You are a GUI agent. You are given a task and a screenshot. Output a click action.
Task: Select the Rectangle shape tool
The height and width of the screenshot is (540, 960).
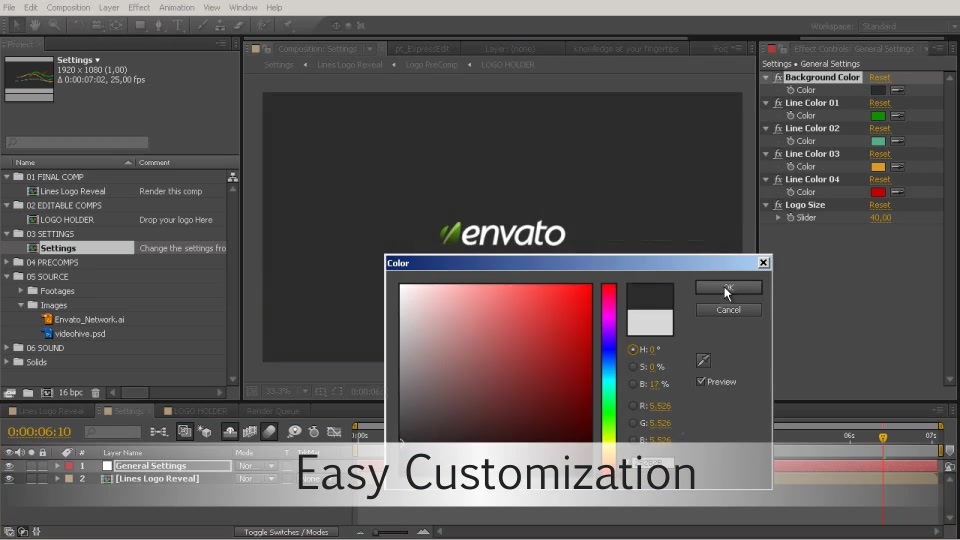(x=140, y=25)
